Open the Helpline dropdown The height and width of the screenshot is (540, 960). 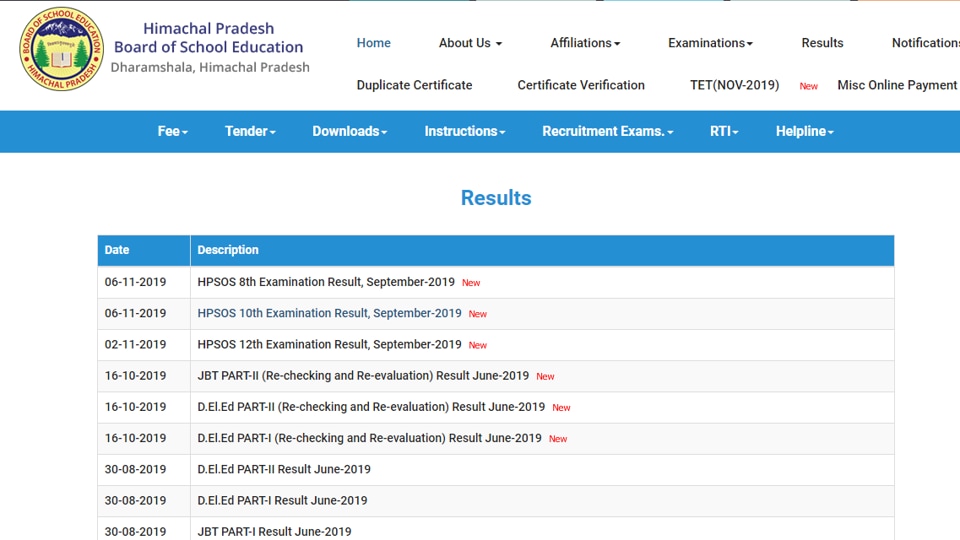pyautogui.click(x=804, y=132)
